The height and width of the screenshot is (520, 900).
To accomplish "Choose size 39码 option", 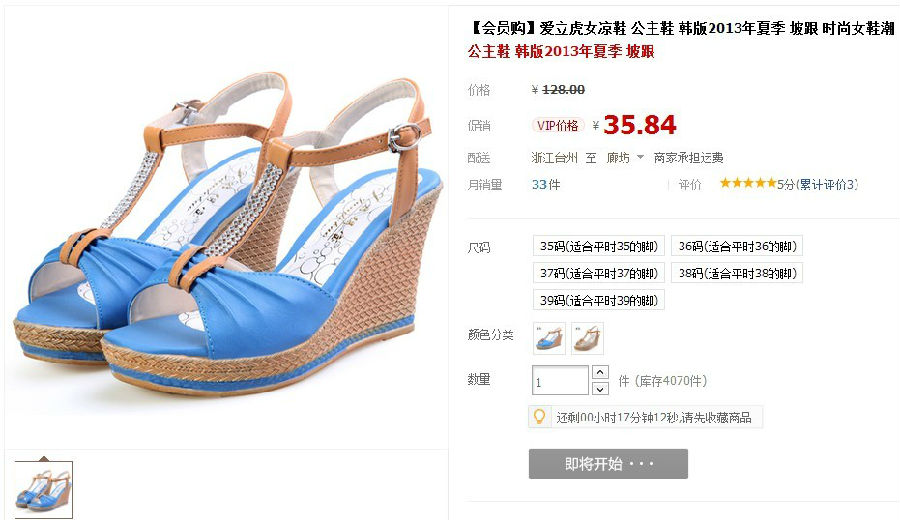I will coord(599,300).
